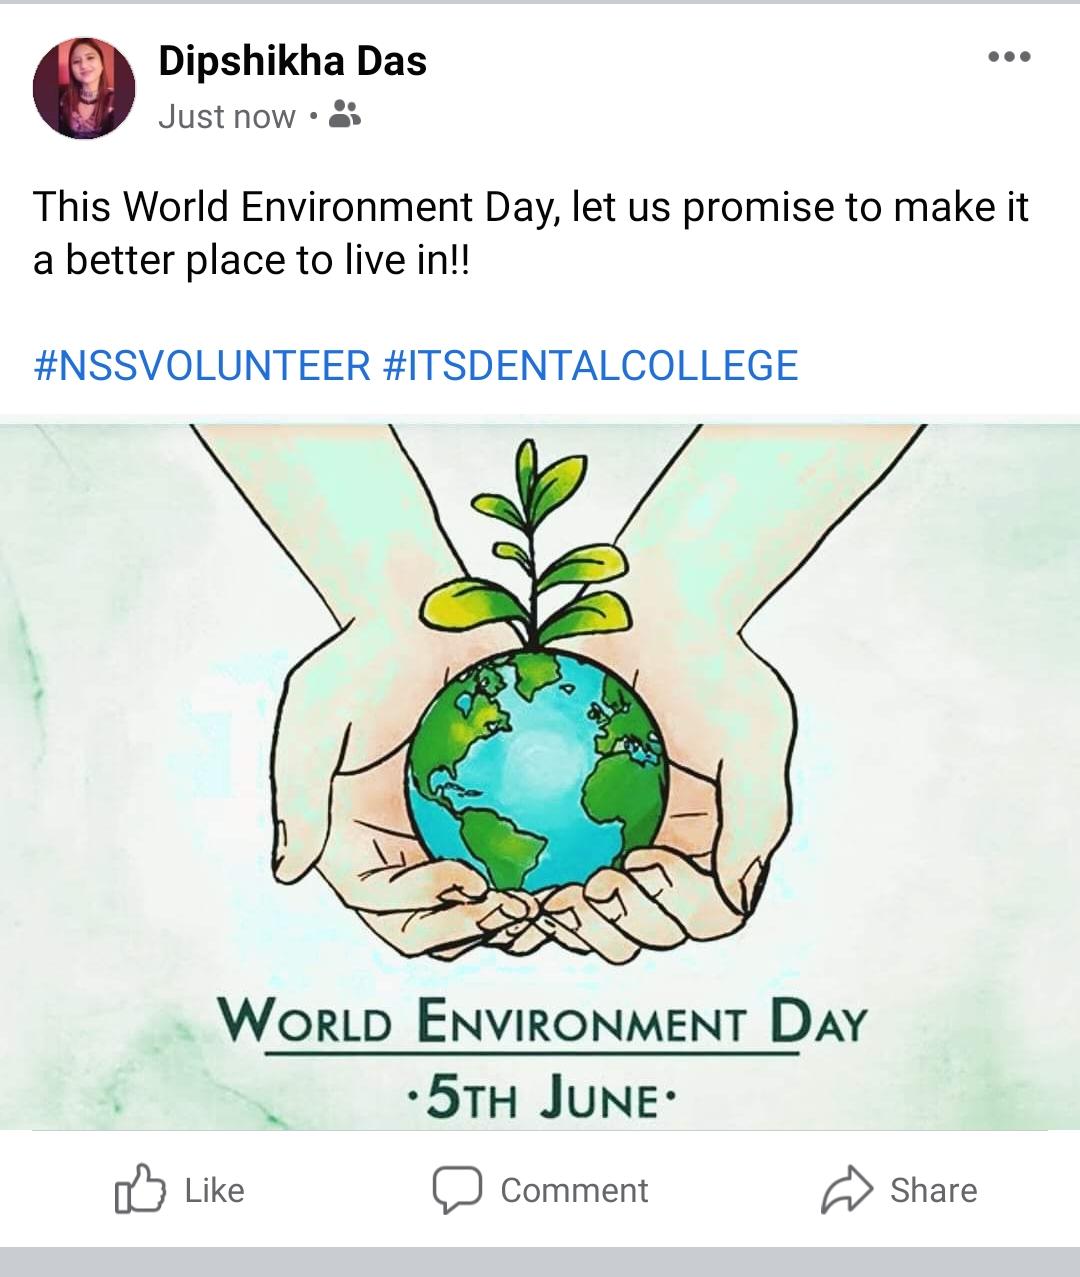Open the #NSSVOLUNTEER hashtag
This screenshot has height=1277, width=1080.
coord(202,366)
